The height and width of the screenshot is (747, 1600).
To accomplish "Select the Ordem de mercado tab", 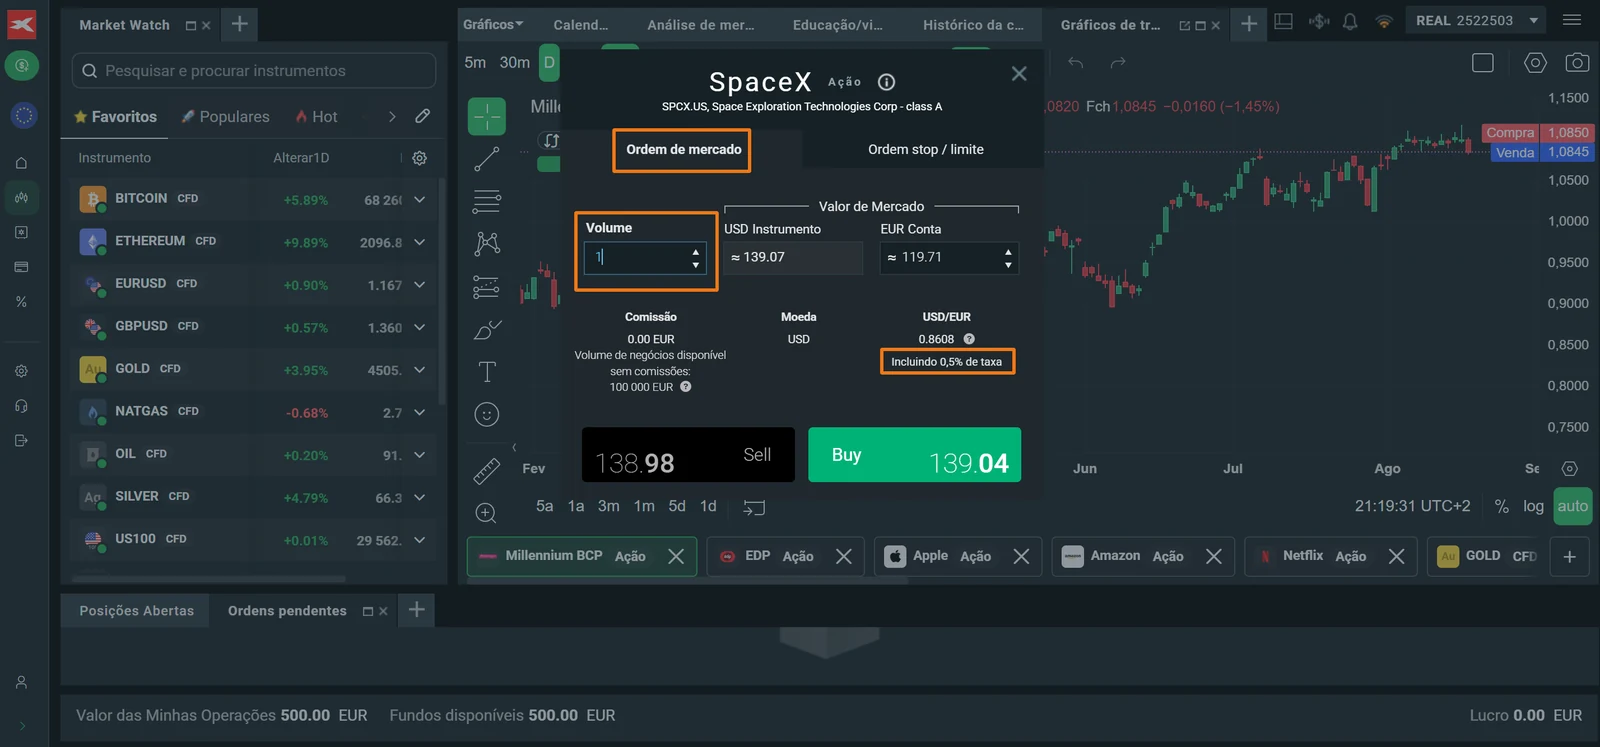I will click(683, 149).
